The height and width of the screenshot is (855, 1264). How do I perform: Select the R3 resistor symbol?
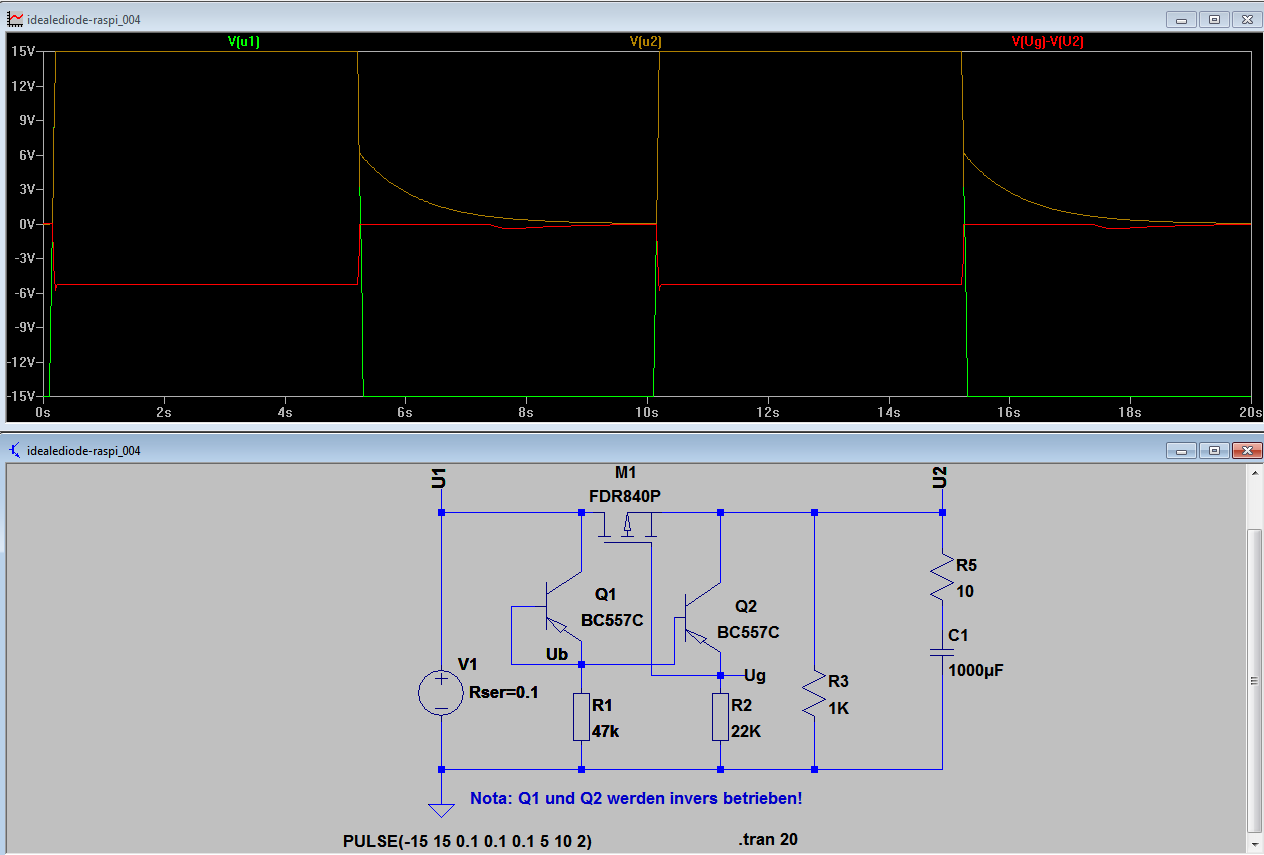point(815,693)
